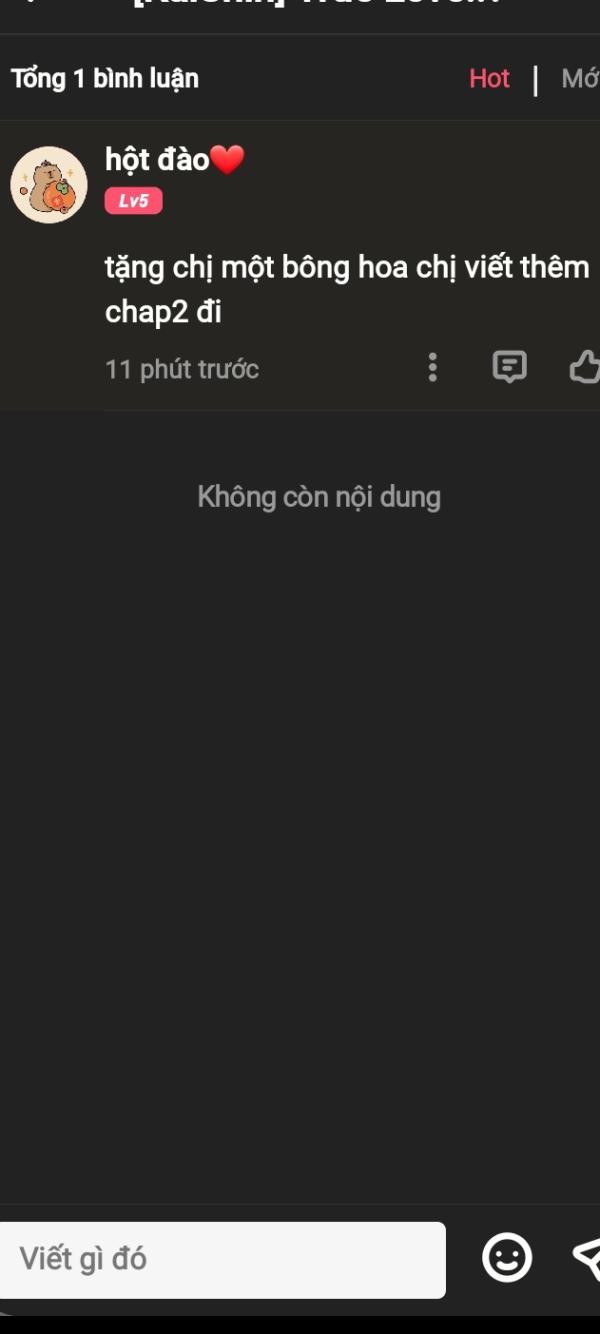Switch to the Mới comments tab
Viewport: 600px width, 1334px height.
coord(580,78)
